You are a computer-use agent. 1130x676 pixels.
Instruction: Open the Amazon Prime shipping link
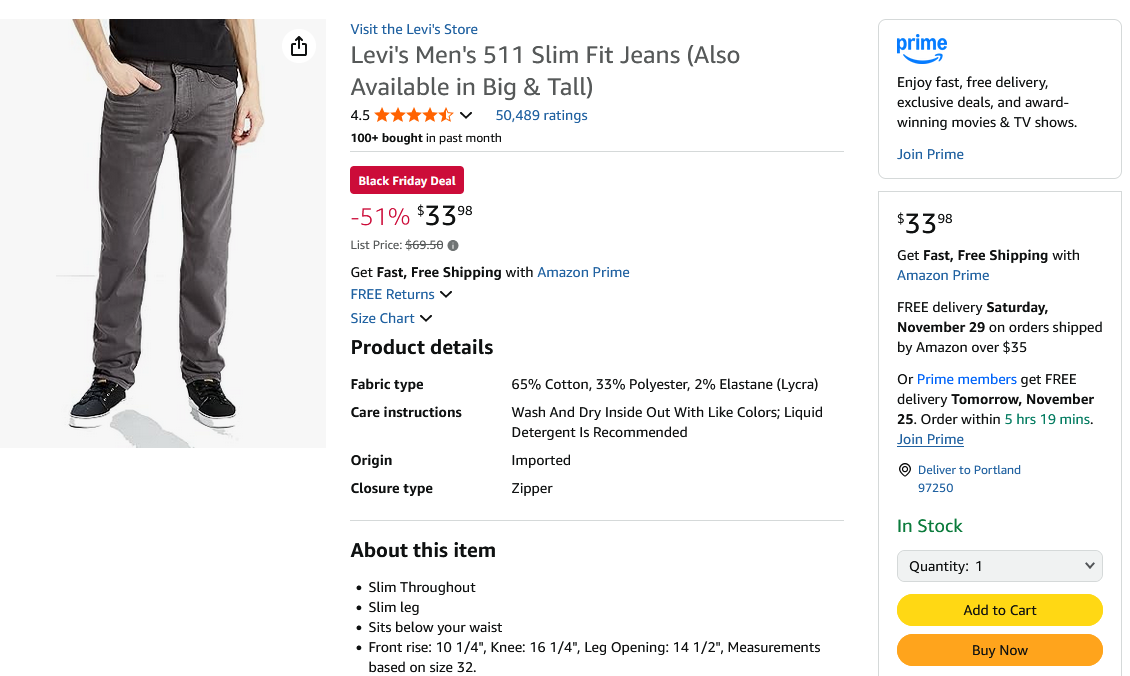pyautogui.click(x=583, y=271)
